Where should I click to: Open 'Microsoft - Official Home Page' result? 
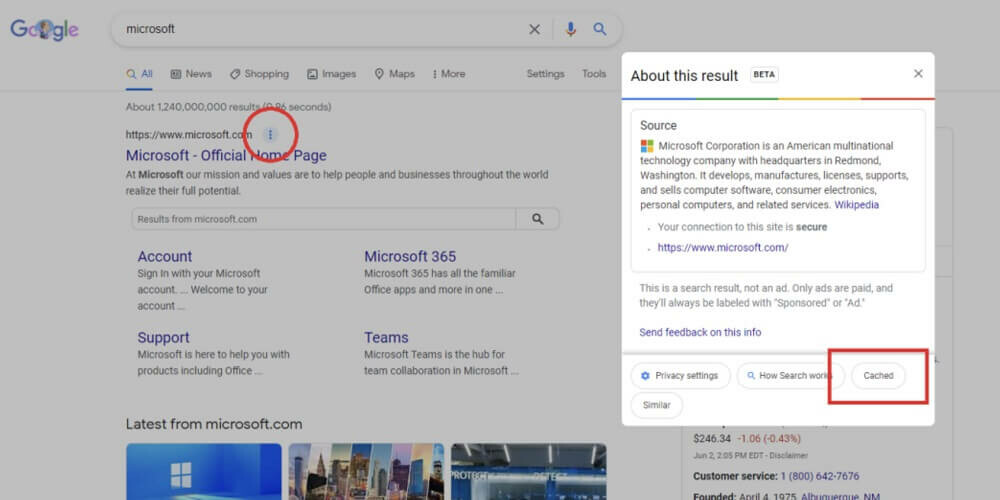click(226, 156)
